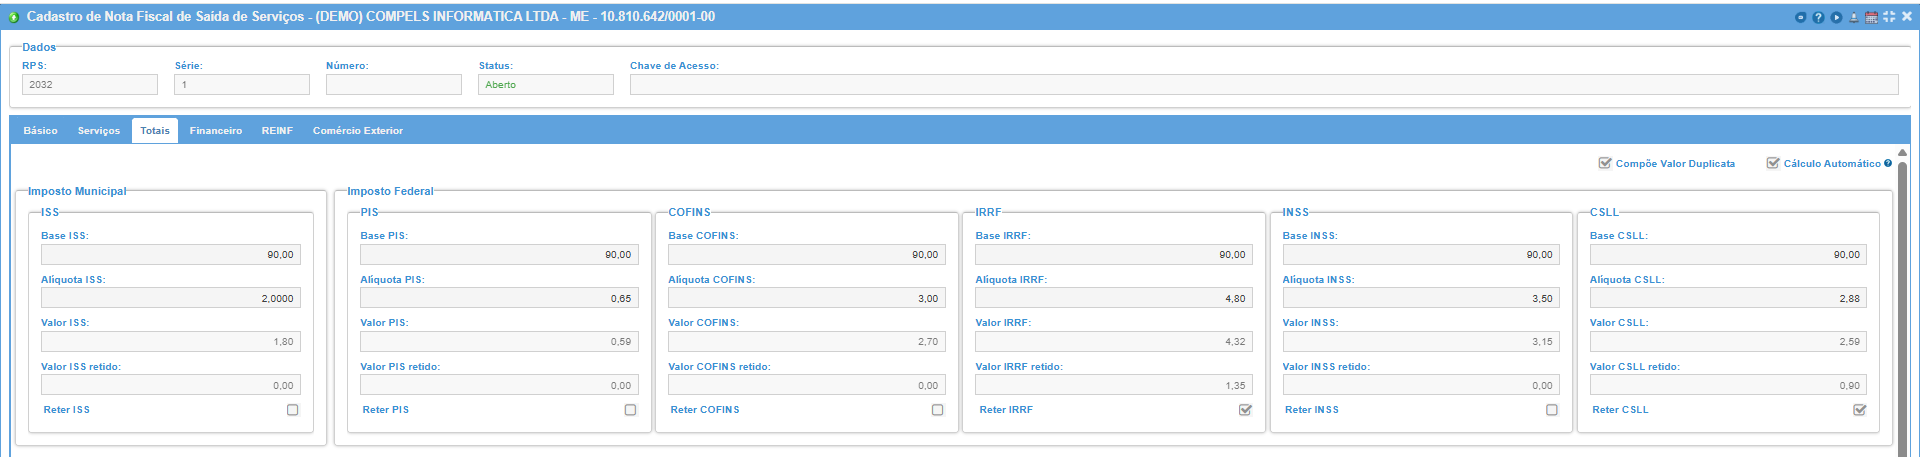This screenshot has height=457, width=1920.
Task: Click the Valor ISS retido field
Action: (171, 385)
